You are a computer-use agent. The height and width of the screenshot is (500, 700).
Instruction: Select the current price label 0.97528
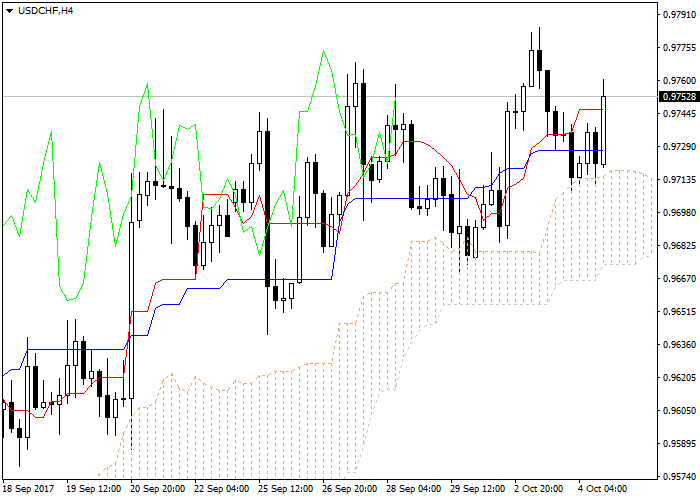point(679,97)
